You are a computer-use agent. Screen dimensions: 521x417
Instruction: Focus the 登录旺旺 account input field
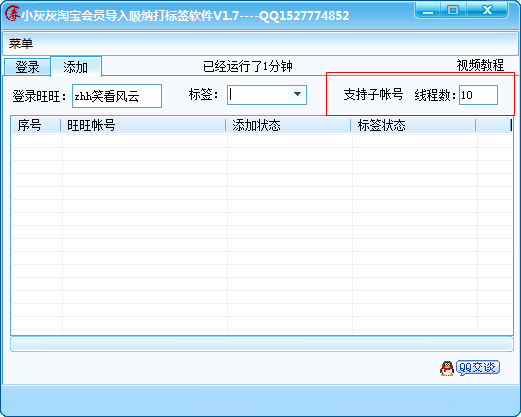coord(117,96)
